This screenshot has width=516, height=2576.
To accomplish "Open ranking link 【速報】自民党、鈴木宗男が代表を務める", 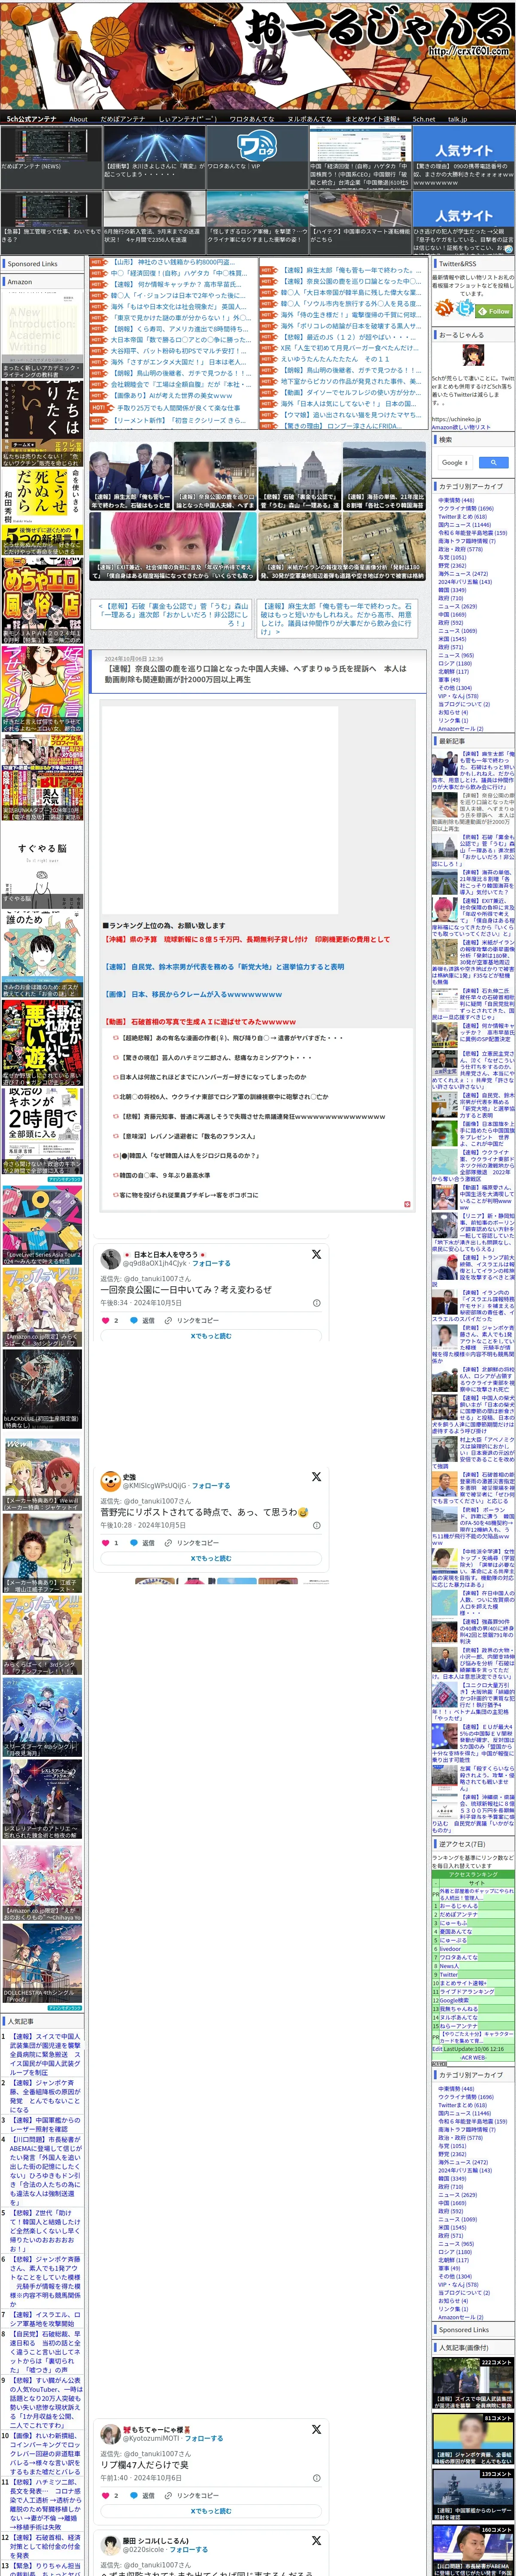I will pos(224,967).
